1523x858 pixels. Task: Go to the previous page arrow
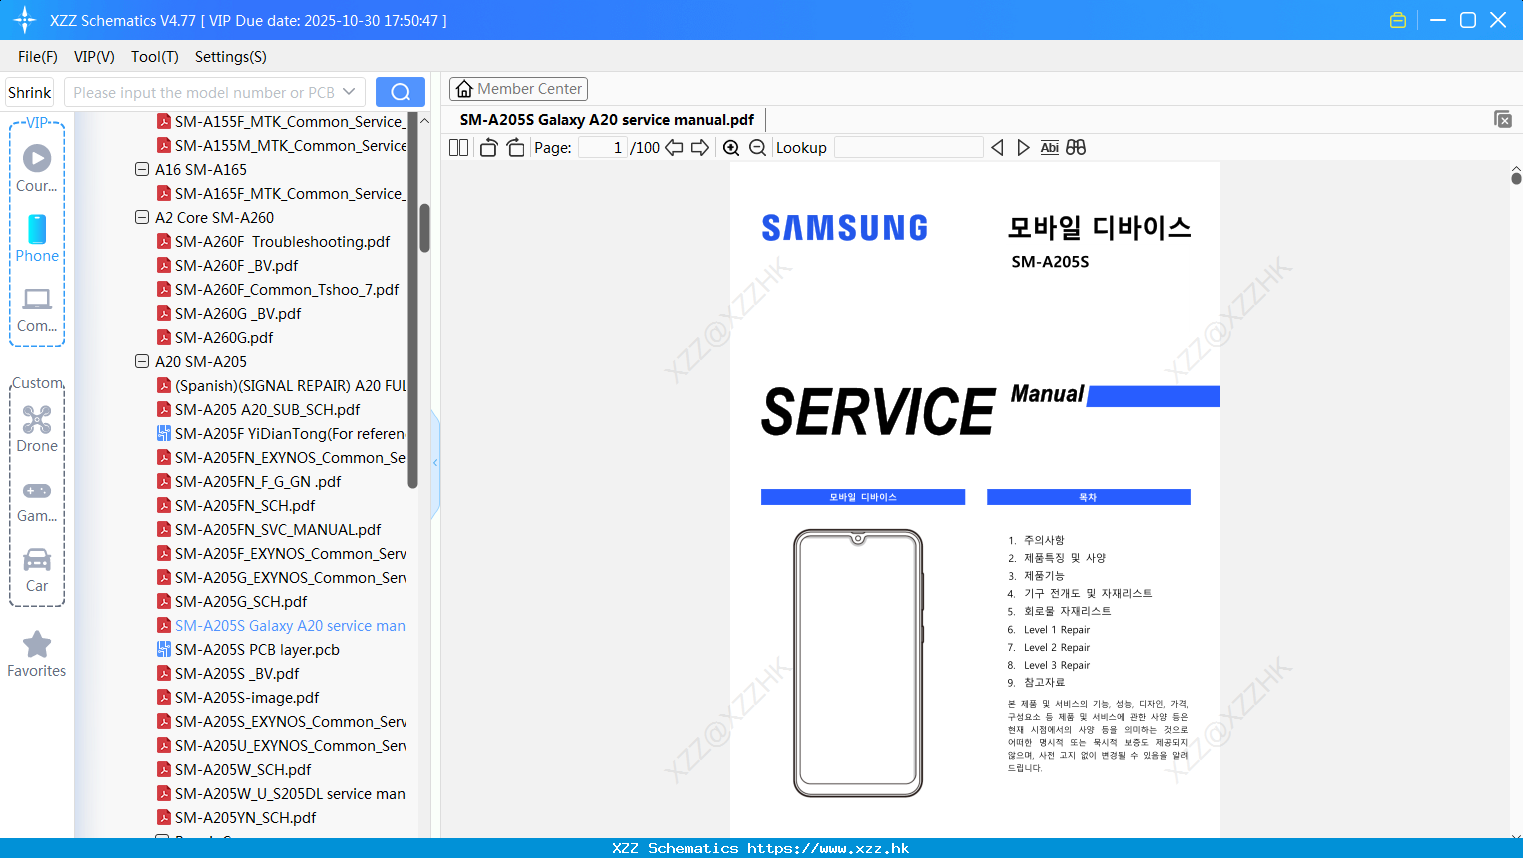point(674,148)
